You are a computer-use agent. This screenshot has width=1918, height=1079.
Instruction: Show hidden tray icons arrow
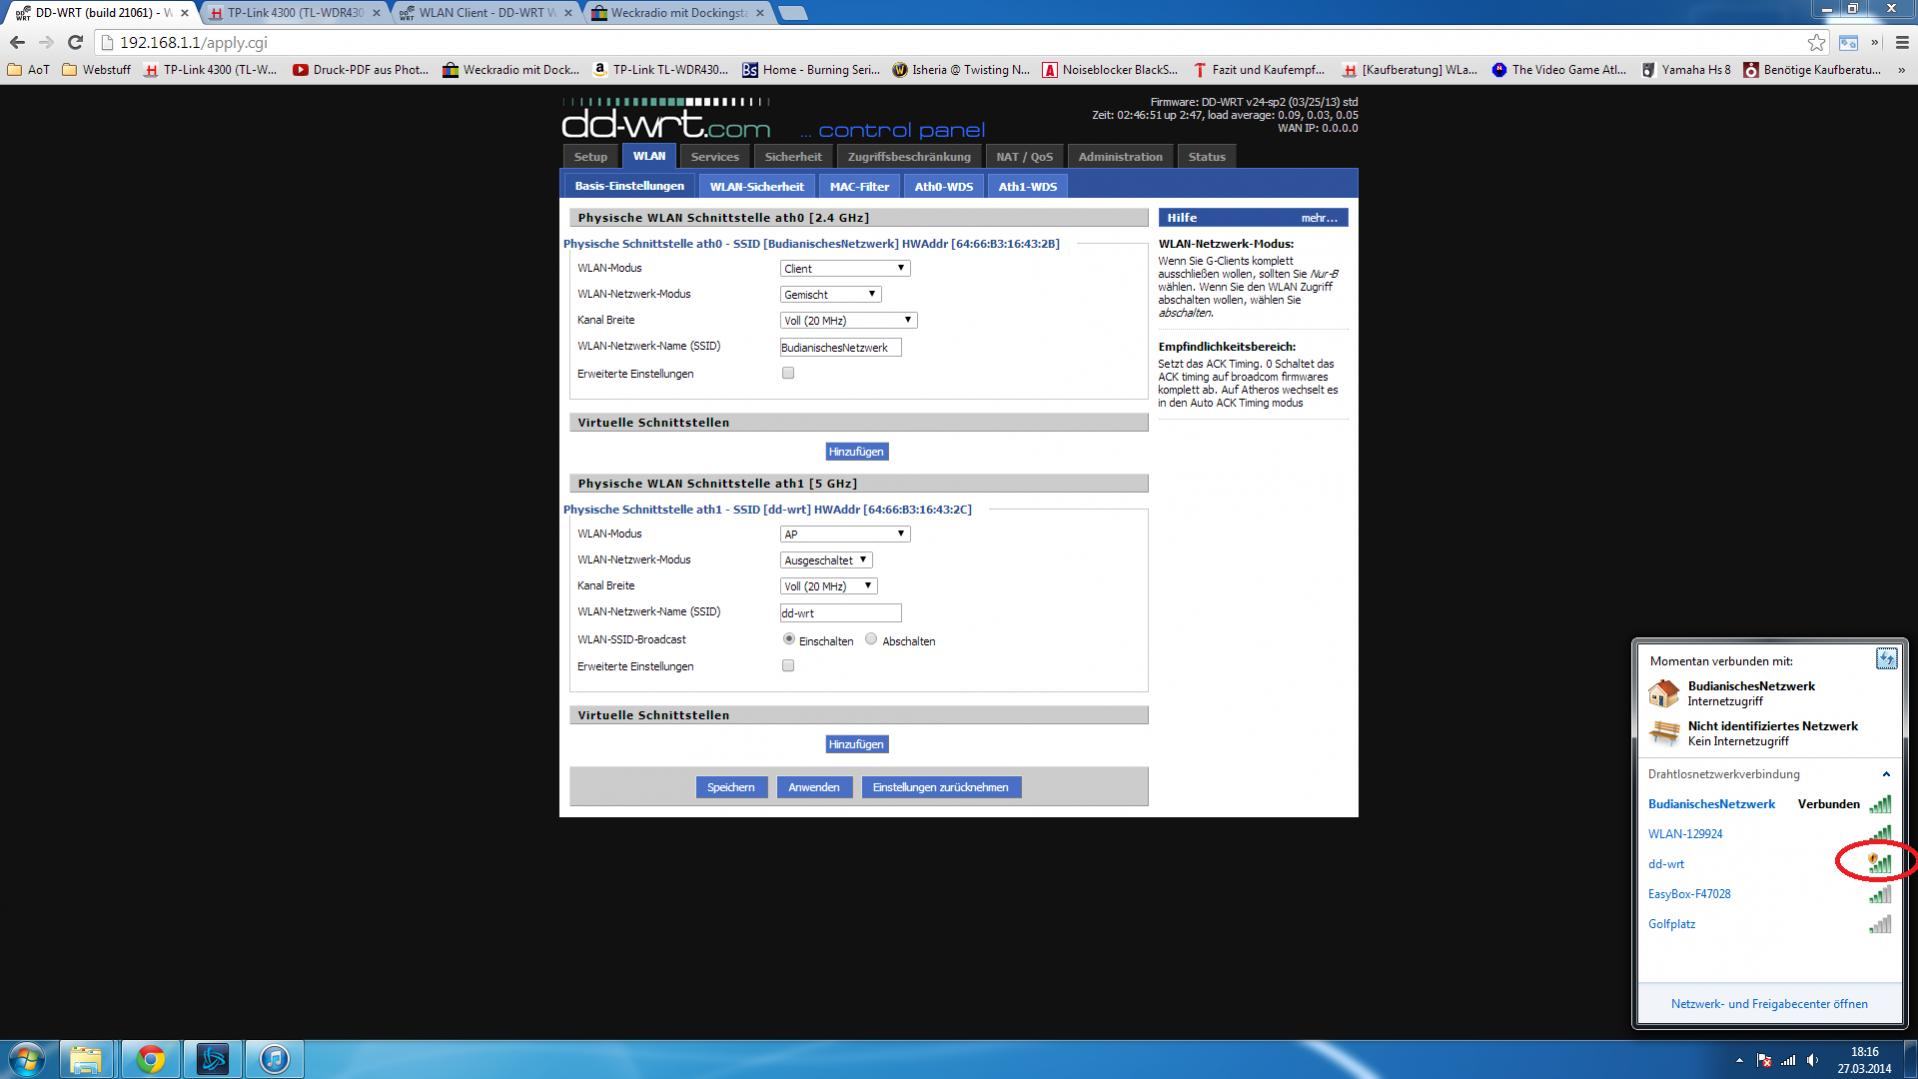point(1739,1060)
